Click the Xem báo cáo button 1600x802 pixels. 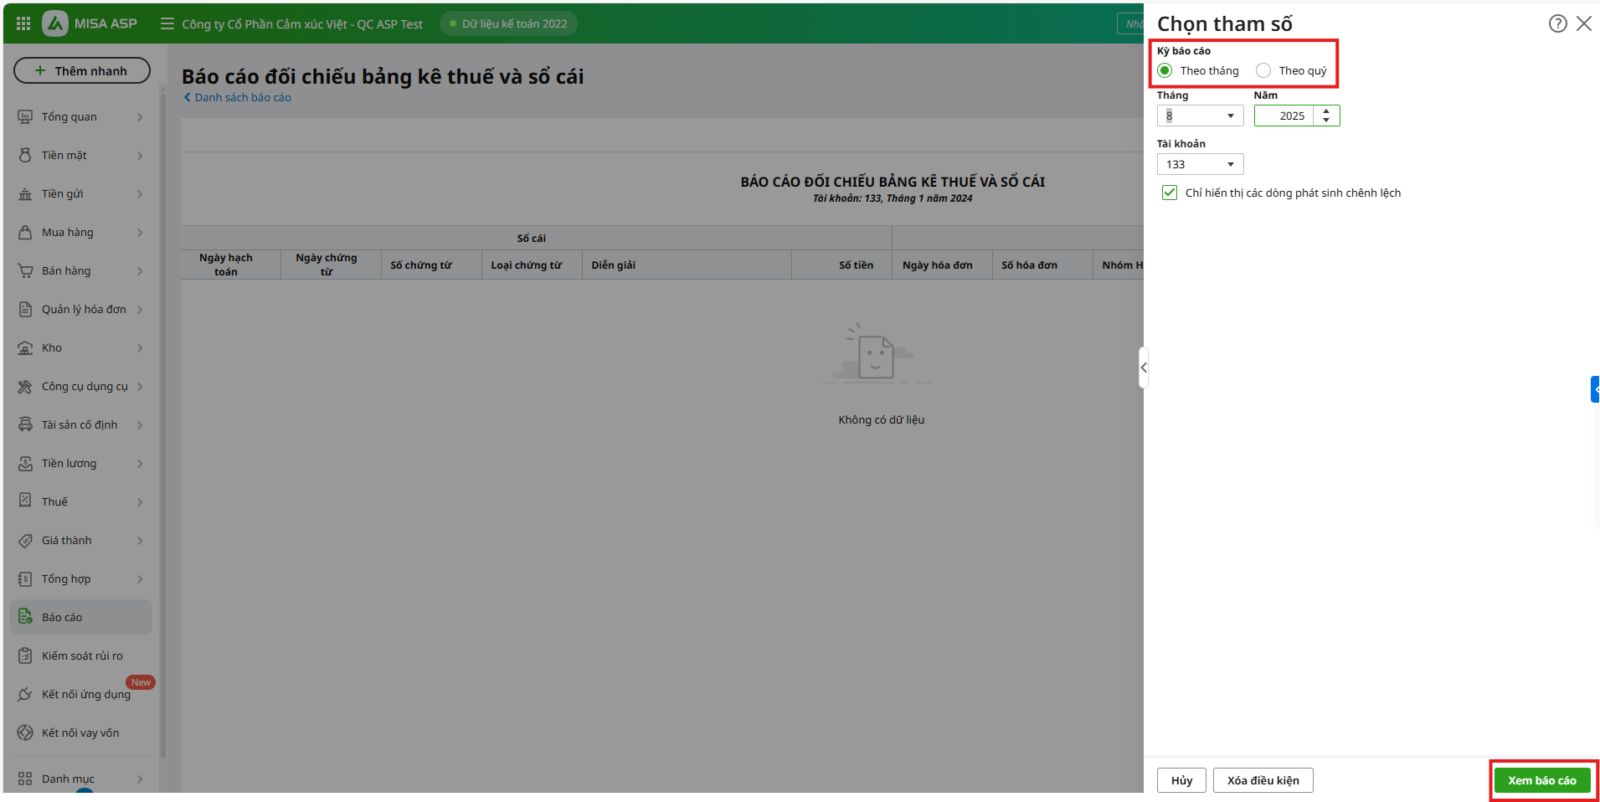[x=1541, y=780]
